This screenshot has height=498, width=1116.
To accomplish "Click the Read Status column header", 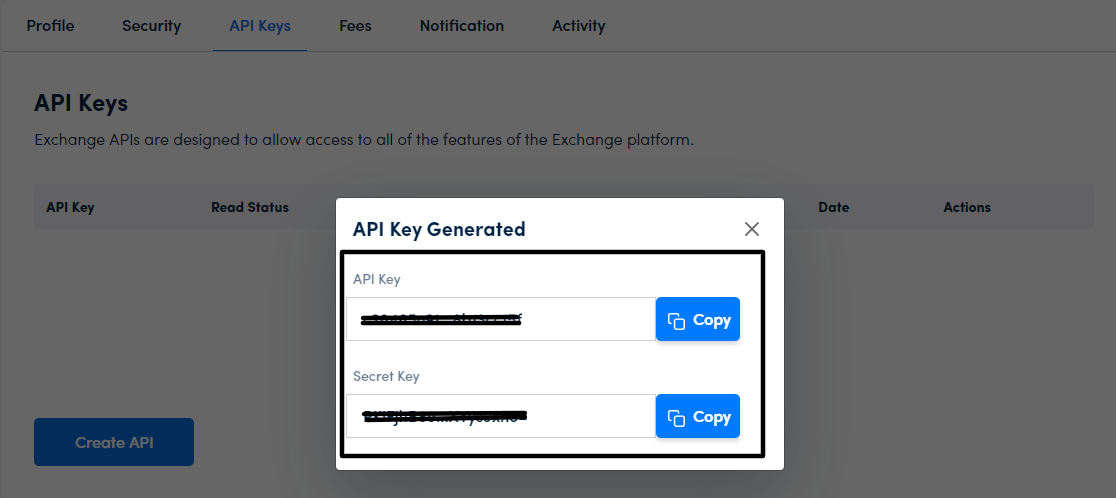I will 249,208.
